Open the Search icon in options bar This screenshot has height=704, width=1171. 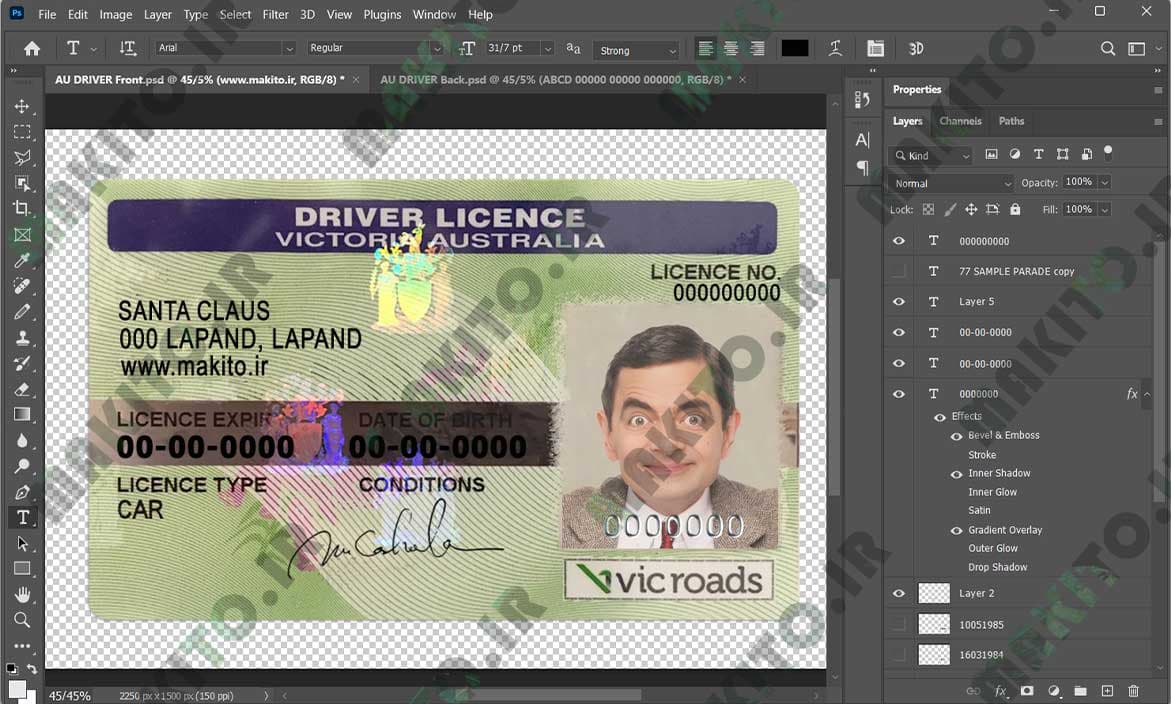(1108, 49)
